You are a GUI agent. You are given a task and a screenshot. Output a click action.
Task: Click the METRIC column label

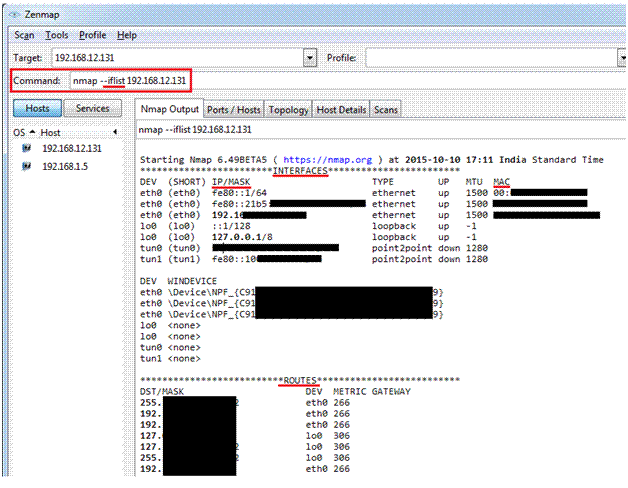[x=349, y=391]
